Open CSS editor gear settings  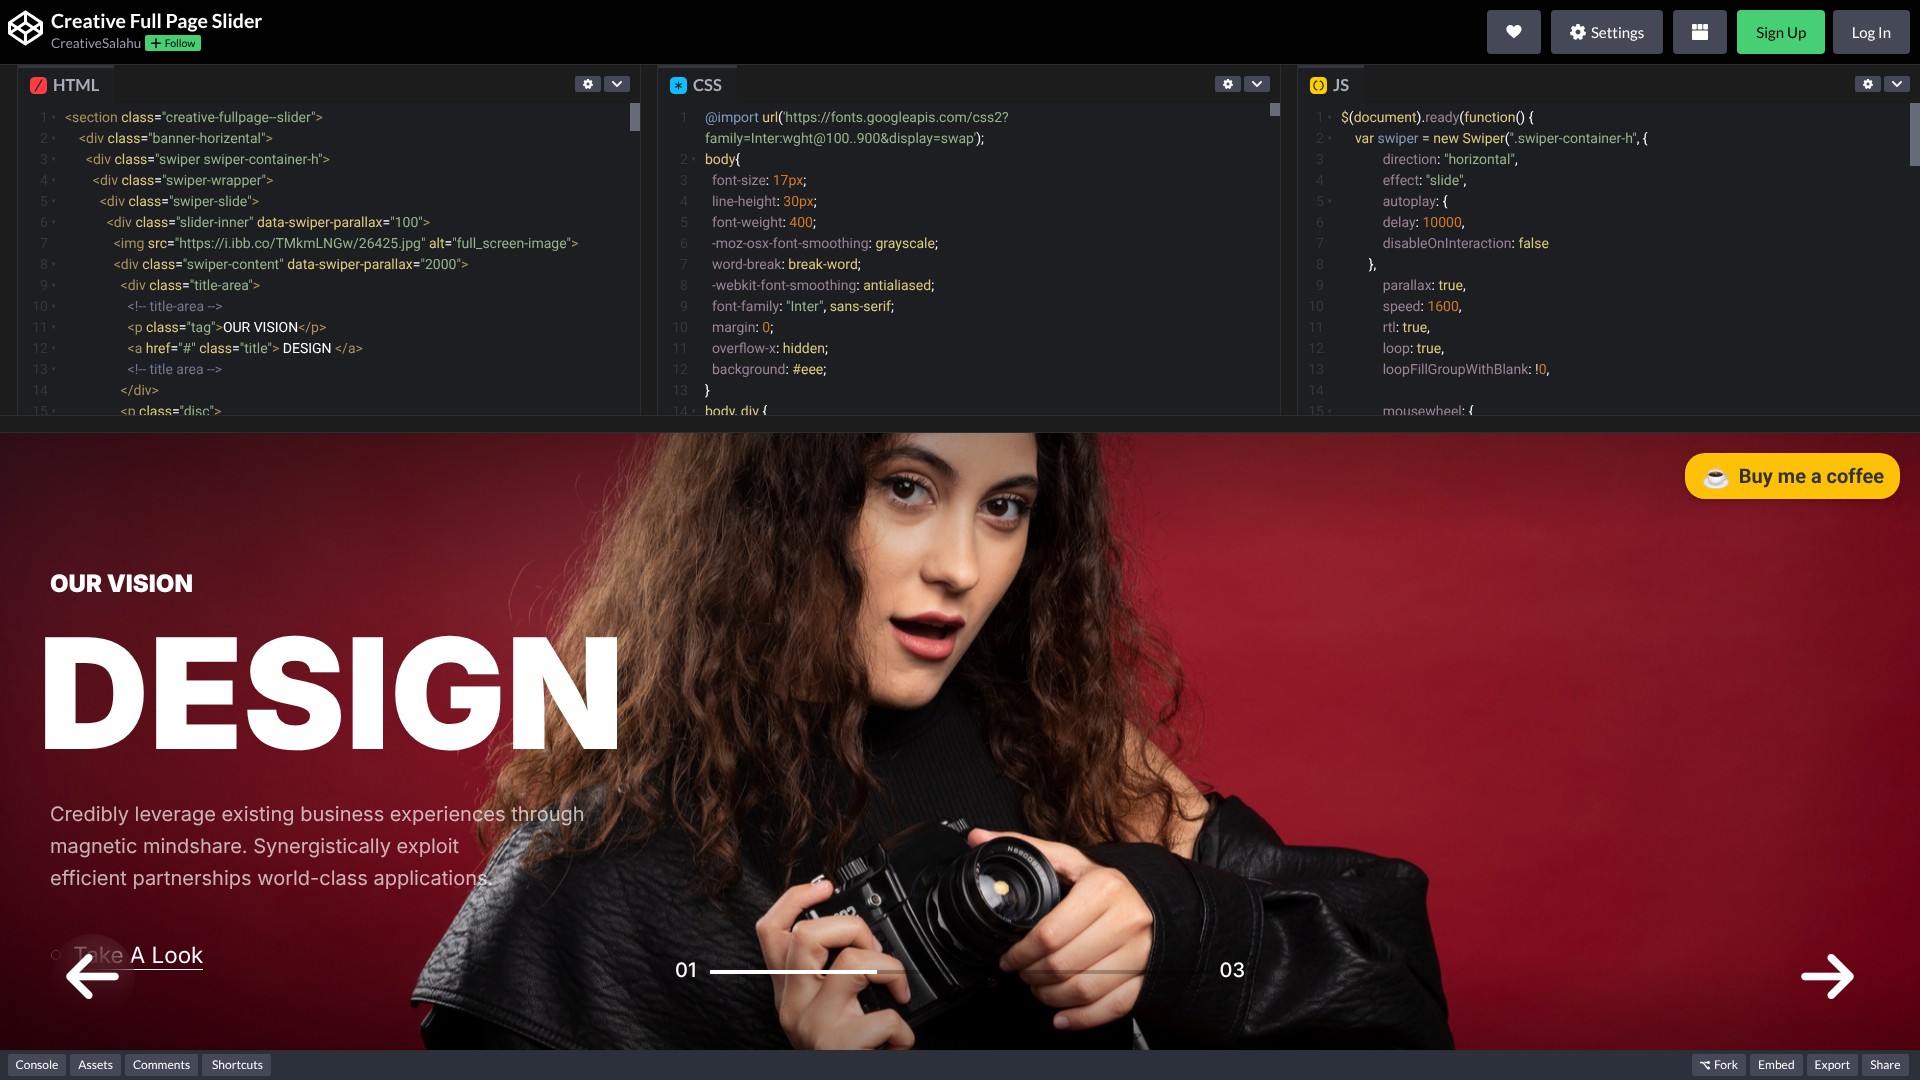click(x=1228, y=85)
